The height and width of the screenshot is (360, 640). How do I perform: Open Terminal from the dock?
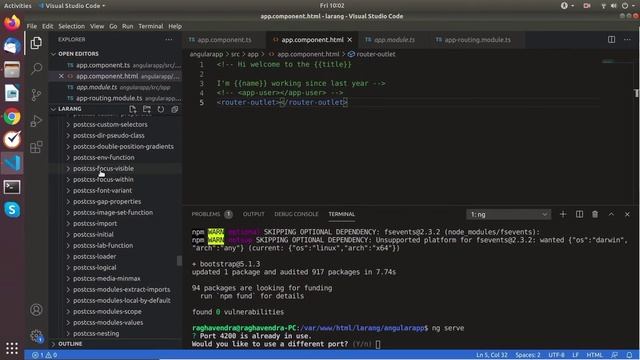coord(12,187)
